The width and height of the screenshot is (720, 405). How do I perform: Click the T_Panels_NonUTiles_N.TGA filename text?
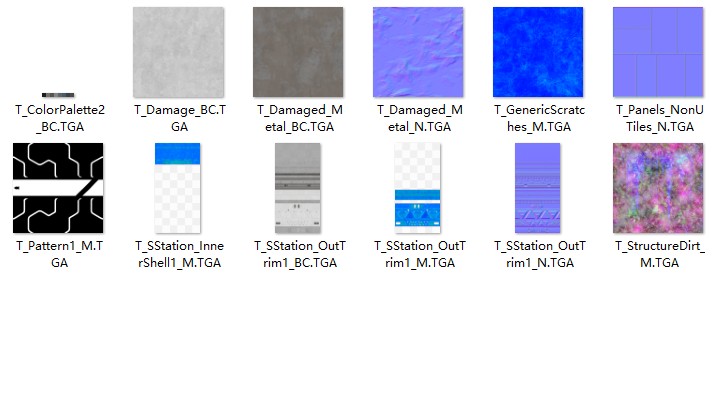[x=658, y=118]
